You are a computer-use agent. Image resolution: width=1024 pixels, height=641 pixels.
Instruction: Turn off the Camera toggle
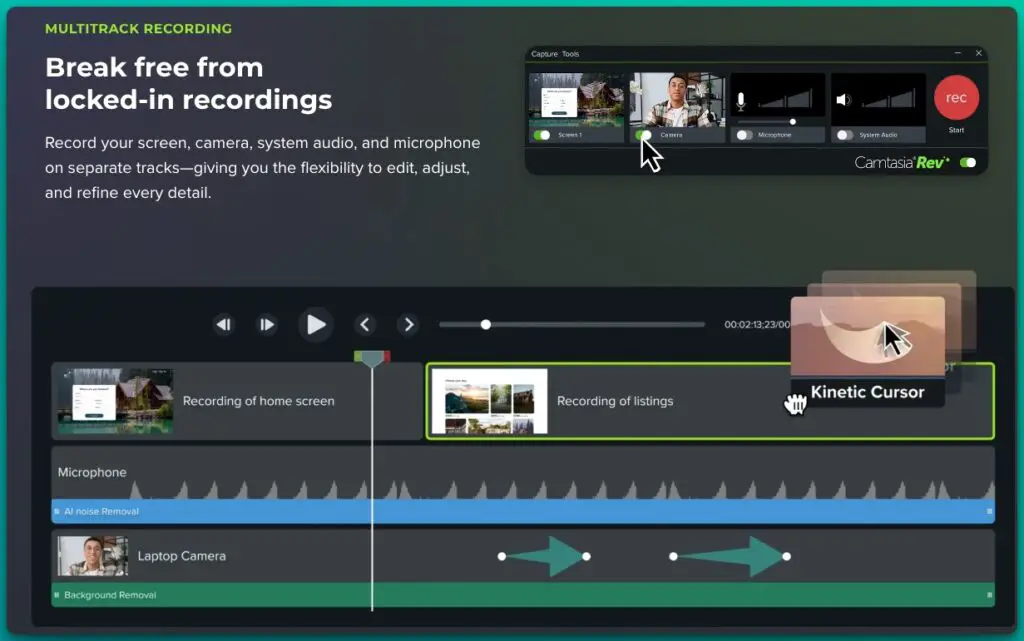pyautogui.click(x=643, y=134)
